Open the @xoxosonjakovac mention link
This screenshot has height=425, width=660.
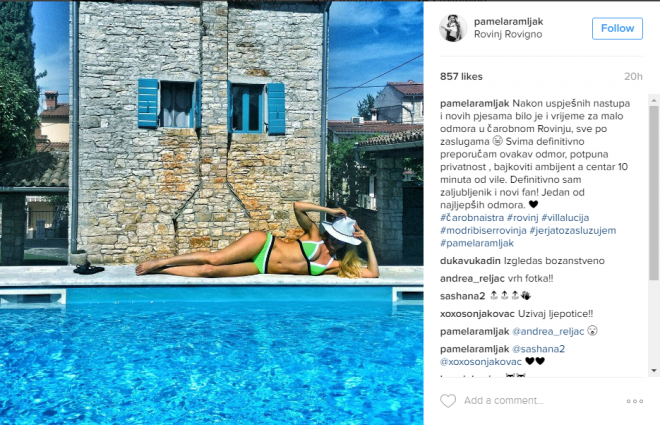(481, 361)
